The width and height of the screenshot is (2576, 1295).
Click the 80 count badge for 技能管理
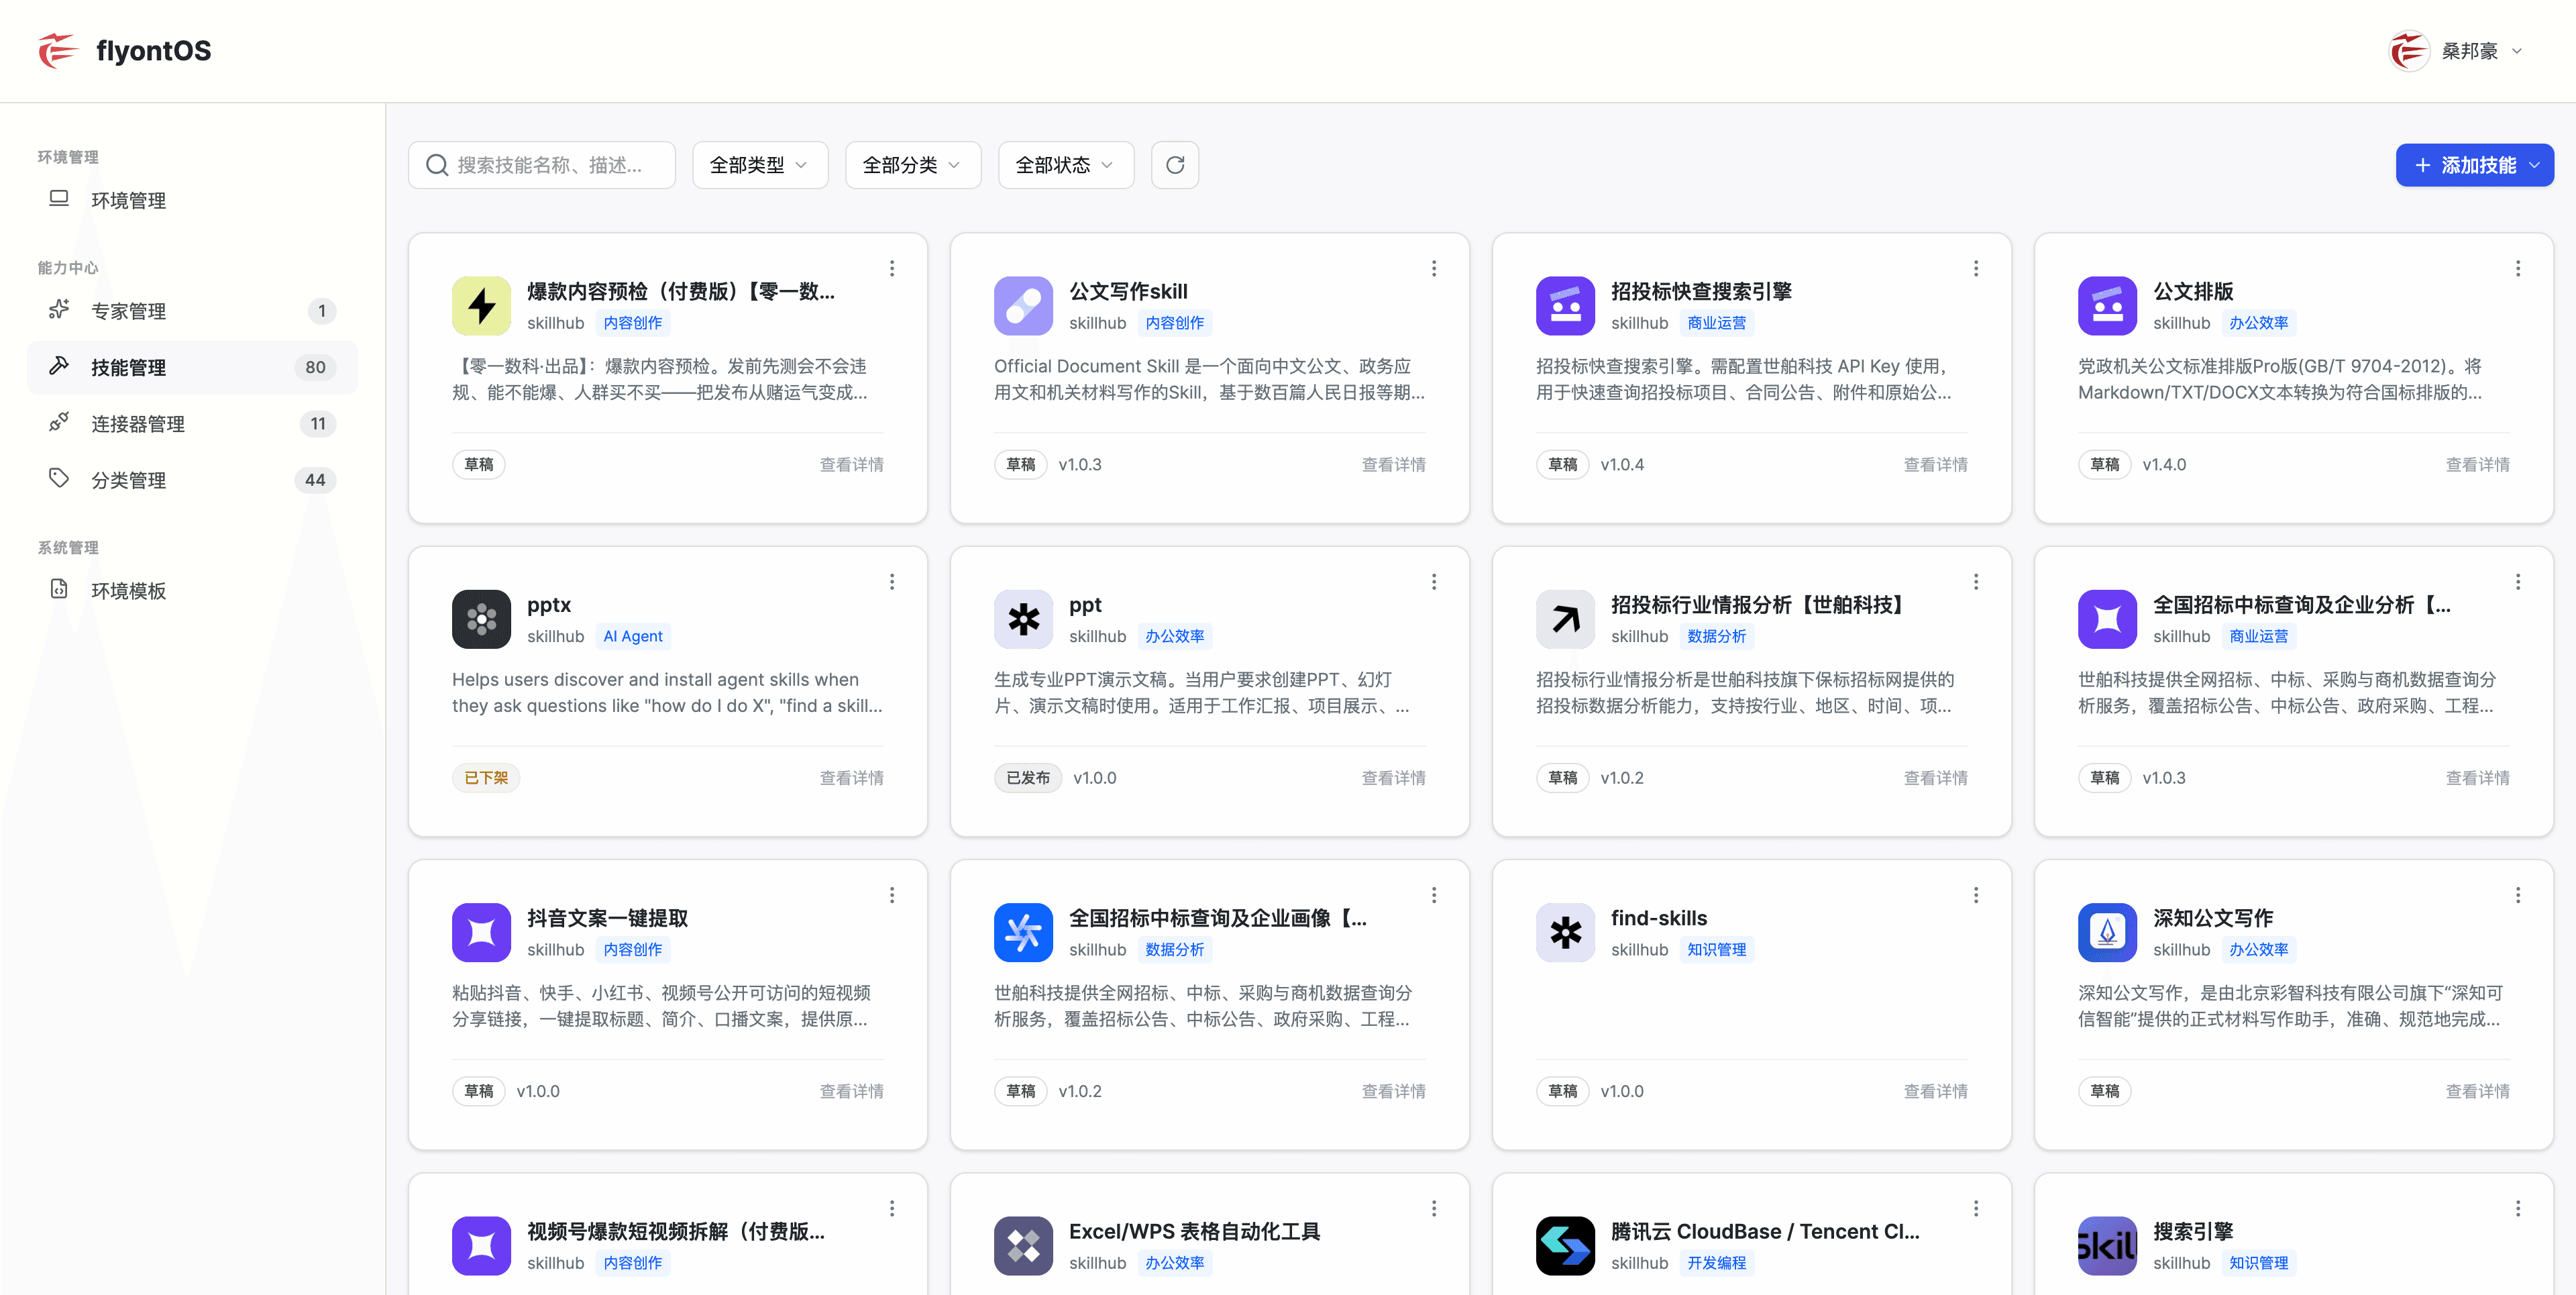point(315,367)
